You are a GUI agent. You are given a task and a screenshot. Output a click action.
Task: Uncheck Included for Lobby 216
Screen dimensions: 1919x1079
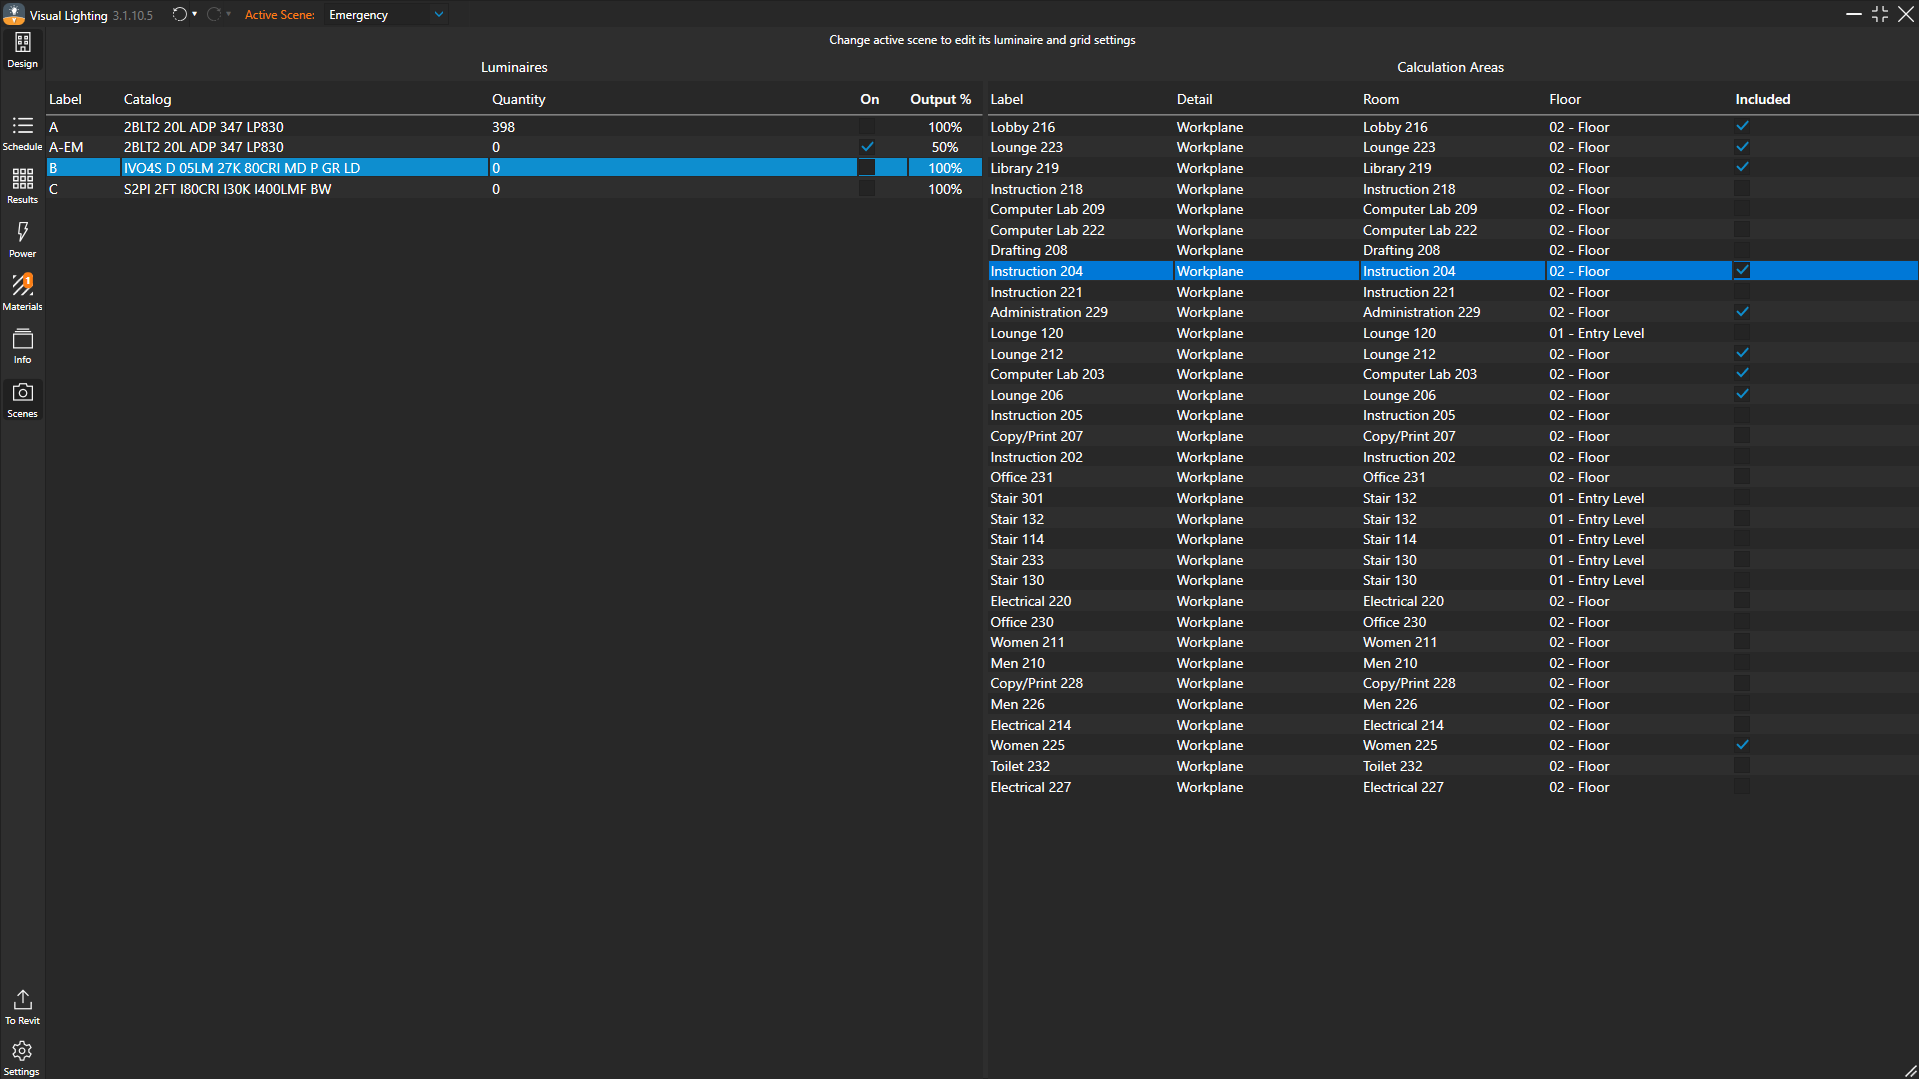coord(1742,127)
